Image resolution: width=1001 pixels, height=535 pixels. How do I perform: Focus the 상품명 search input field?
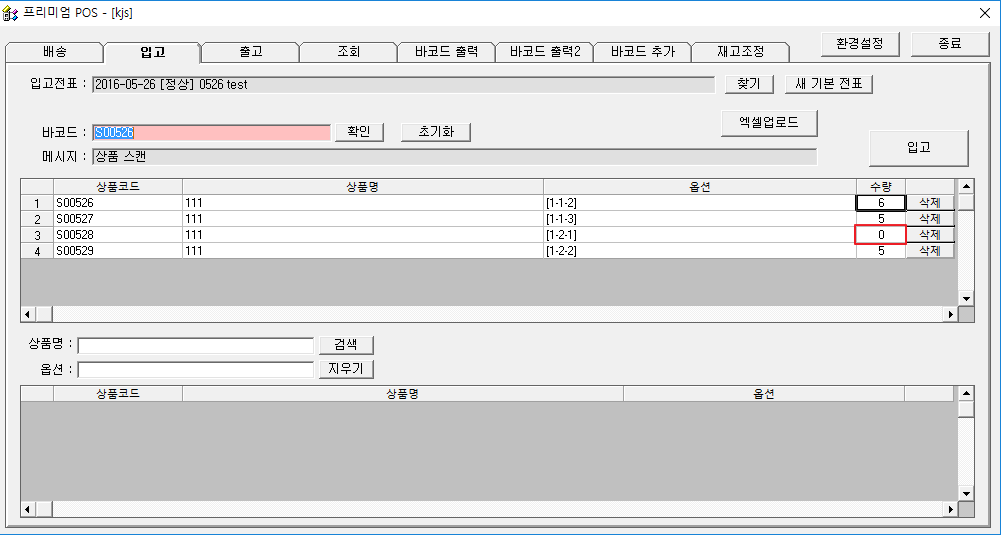[196, 345]
